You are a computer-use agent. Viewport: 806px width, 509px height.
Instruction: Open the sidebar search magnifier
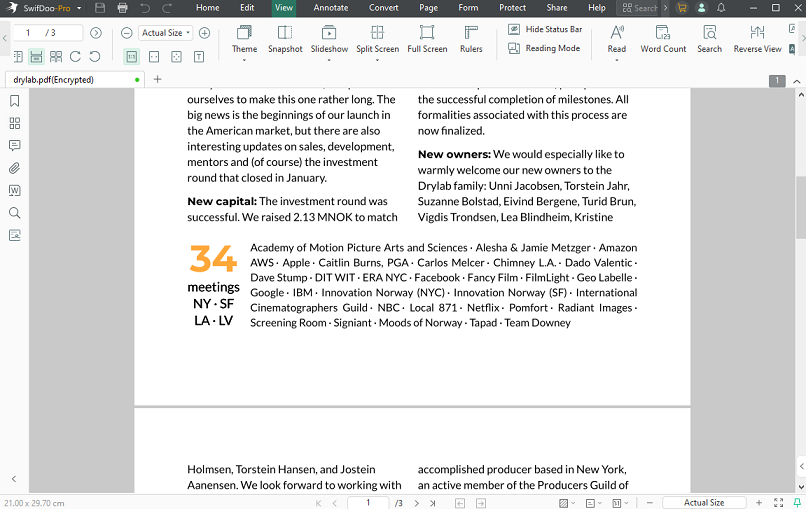(x=14, y=213)
